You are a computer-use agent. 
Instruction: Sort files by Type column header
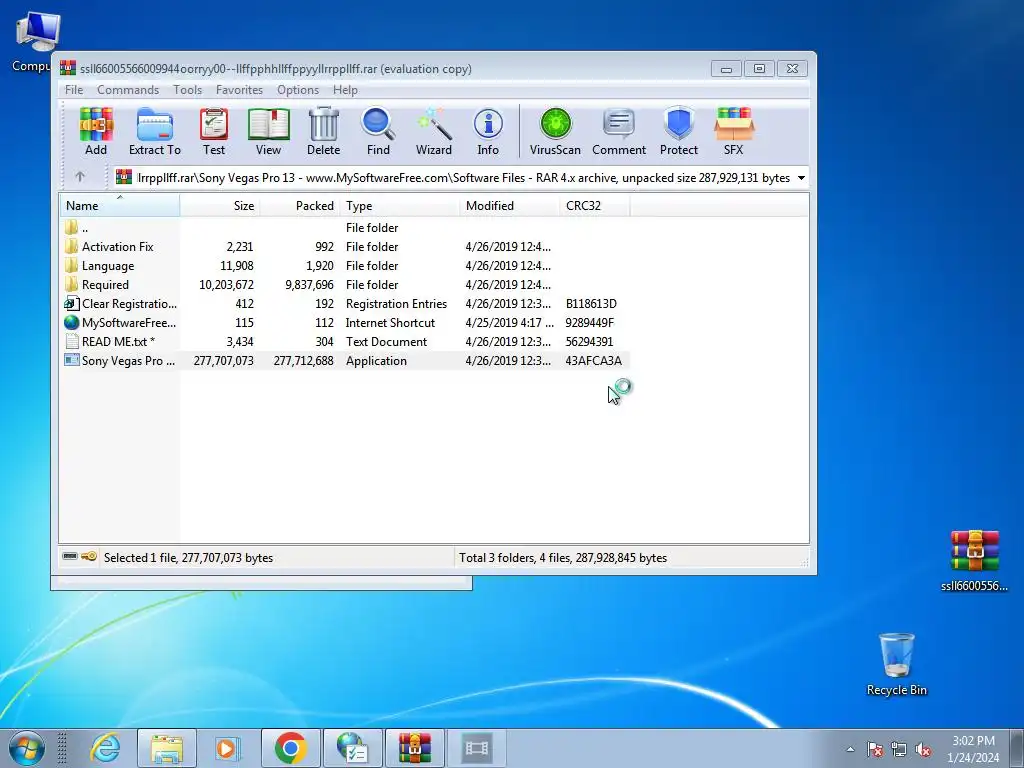coord(400,205)
